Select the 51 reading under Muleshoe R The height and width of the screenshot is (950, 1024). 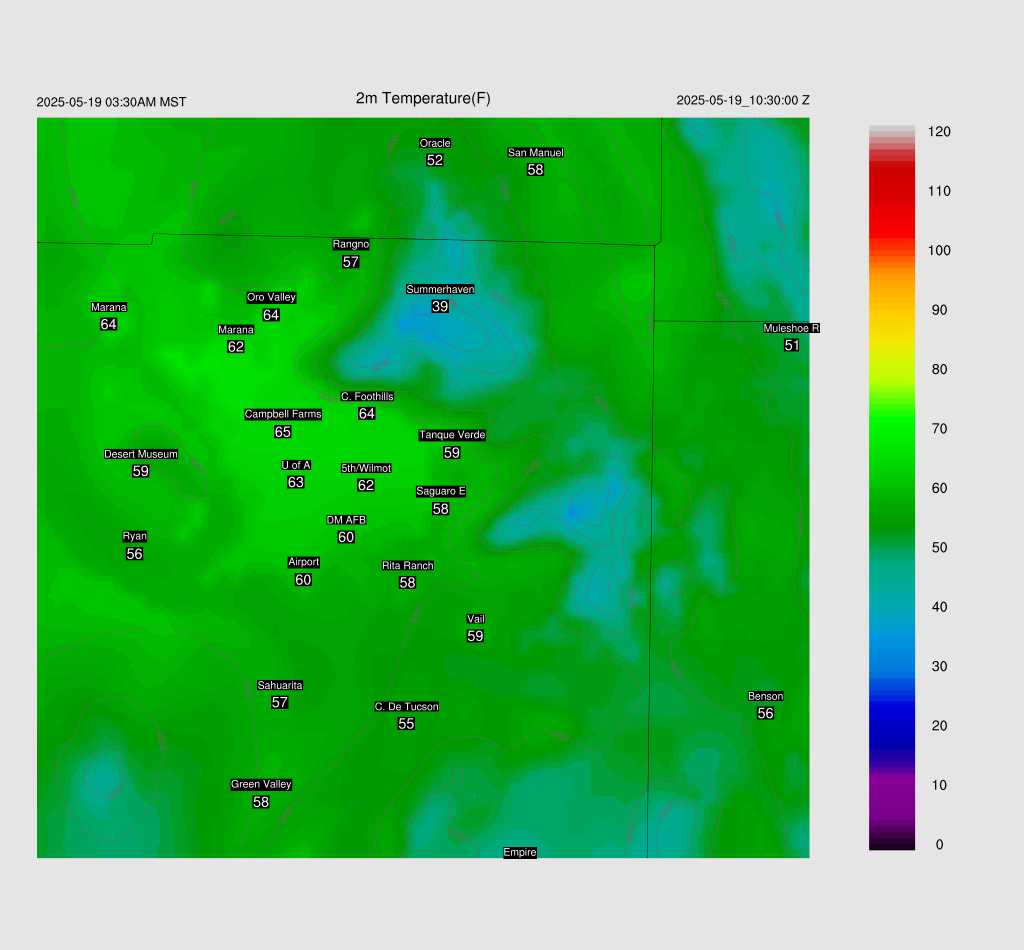click(x=792, y=345)
